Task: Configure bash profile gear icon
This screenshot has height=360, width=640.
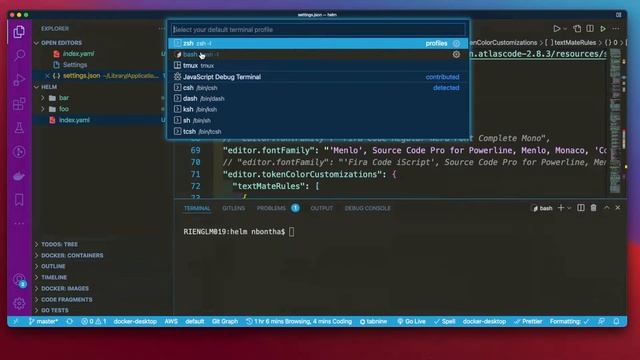Action: (x=456, y=54)
